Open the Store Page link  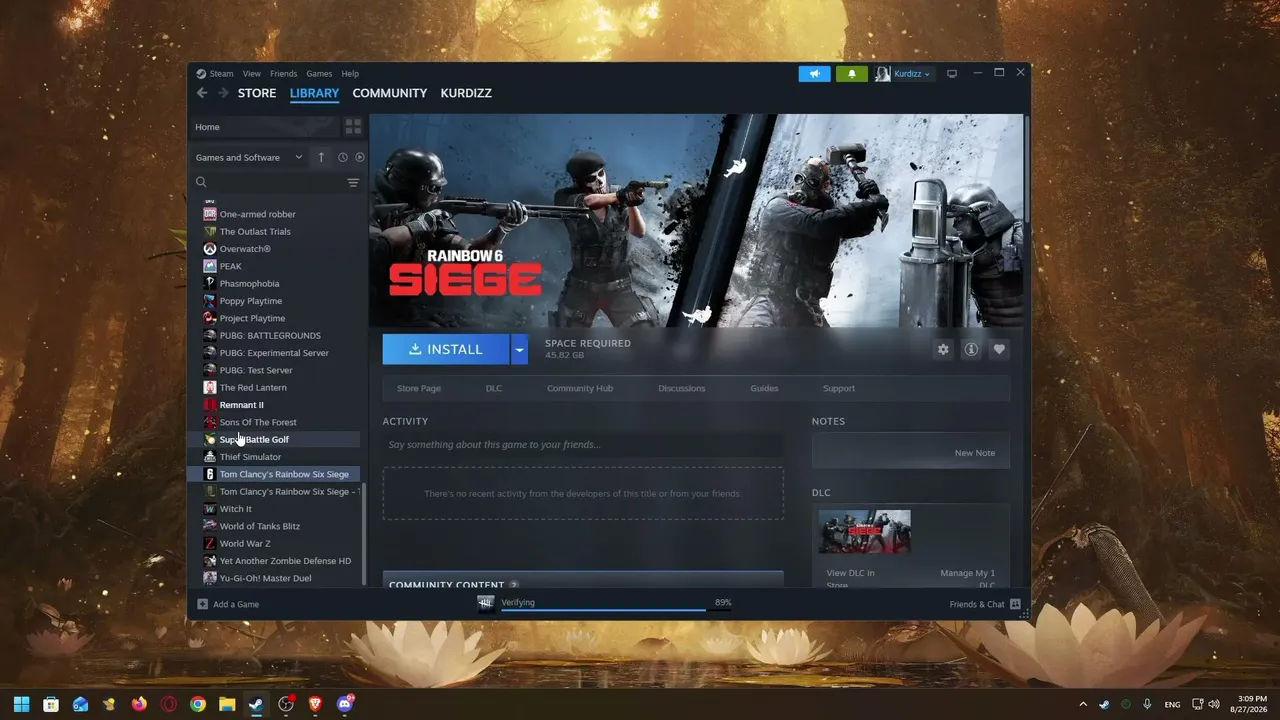pos(419,388)
